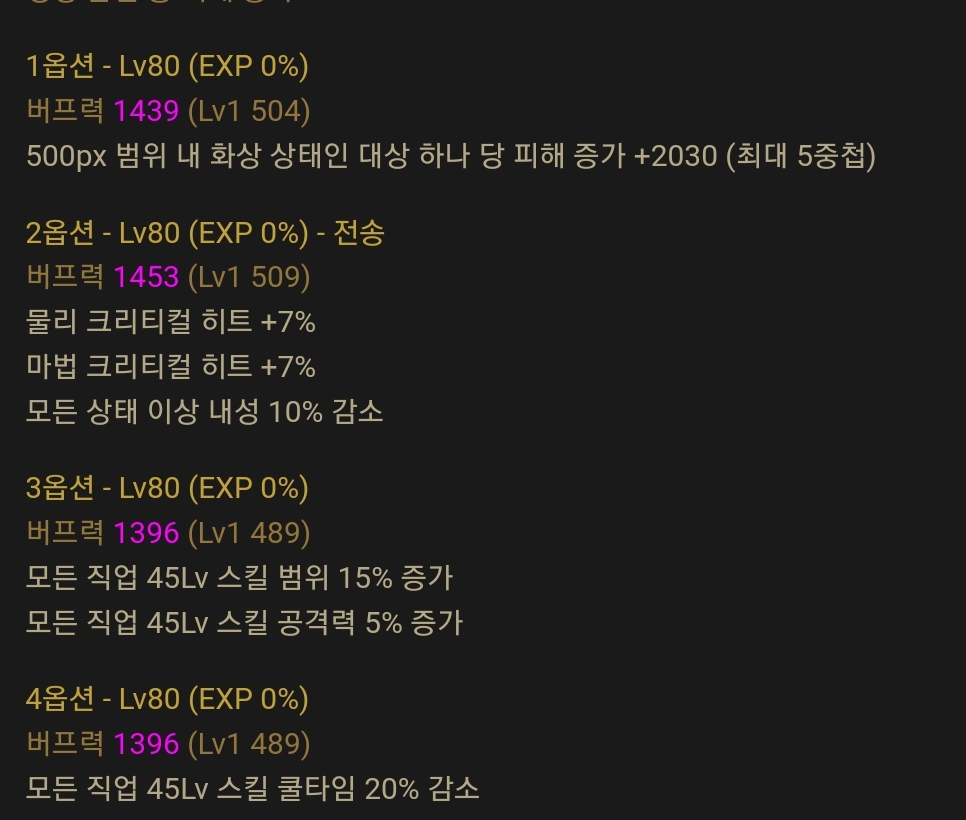Click the 4옵션 Lv80 heading
The image size is (966, 820).
point(167,699)
